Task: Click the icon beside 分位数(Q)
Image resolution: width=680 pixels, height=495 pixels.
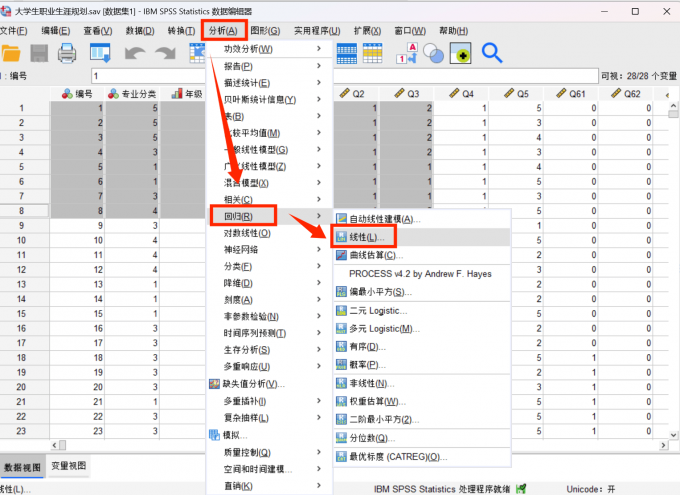Action: [x=341, y=438]
